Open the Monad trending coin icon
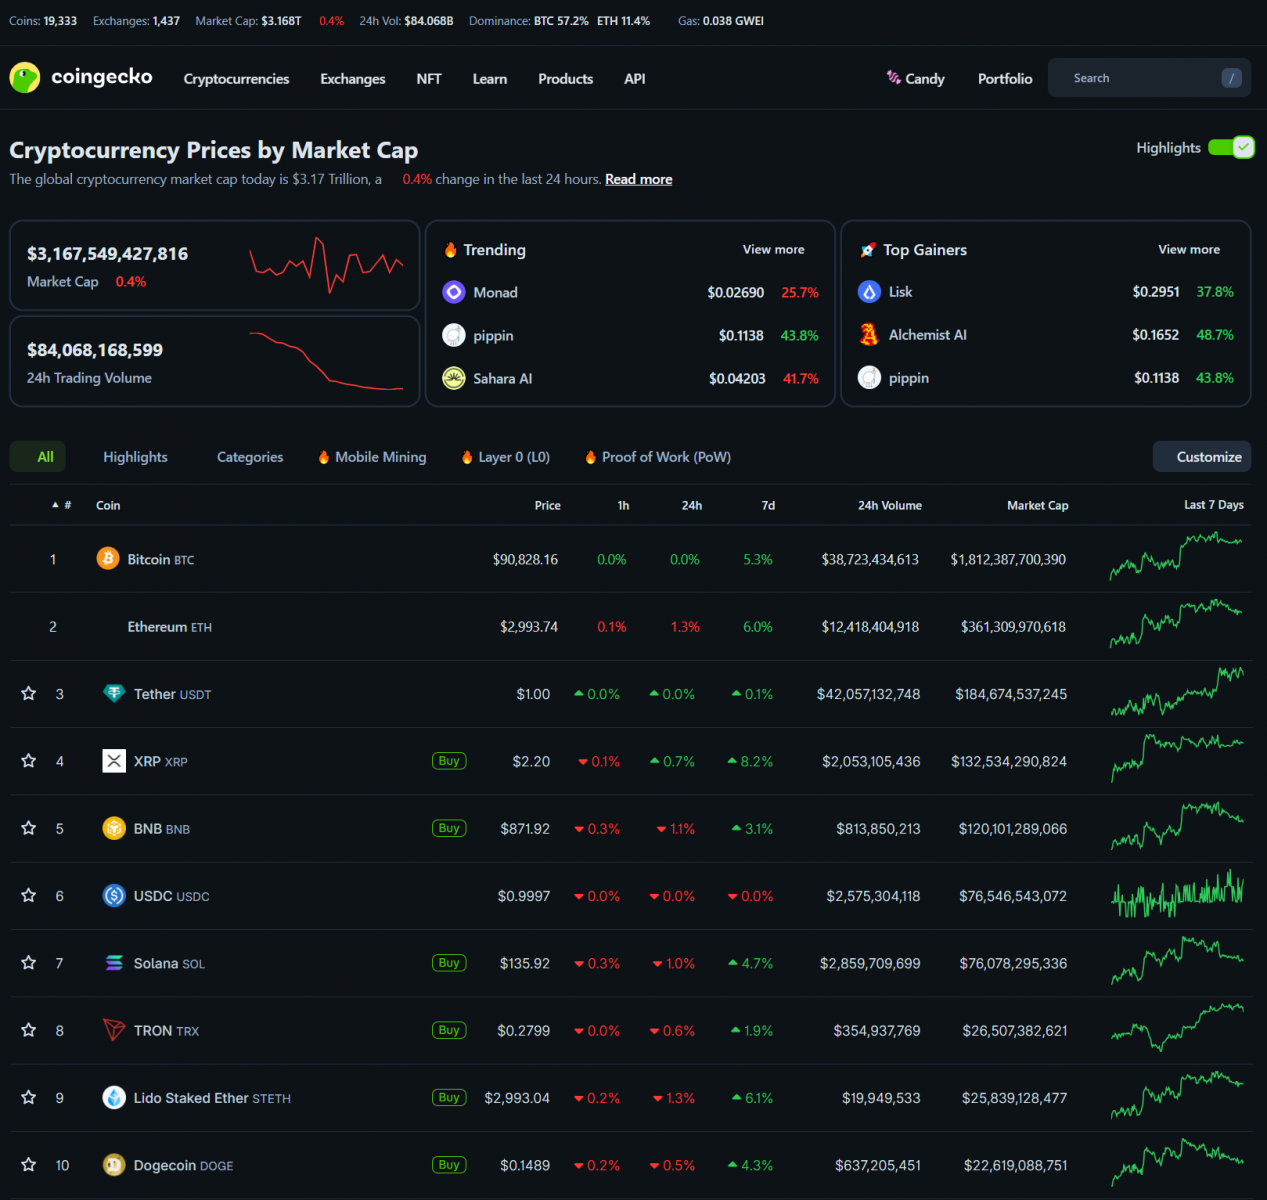The width and height of the screenshot is (1267, 1200). click(454, 292)
